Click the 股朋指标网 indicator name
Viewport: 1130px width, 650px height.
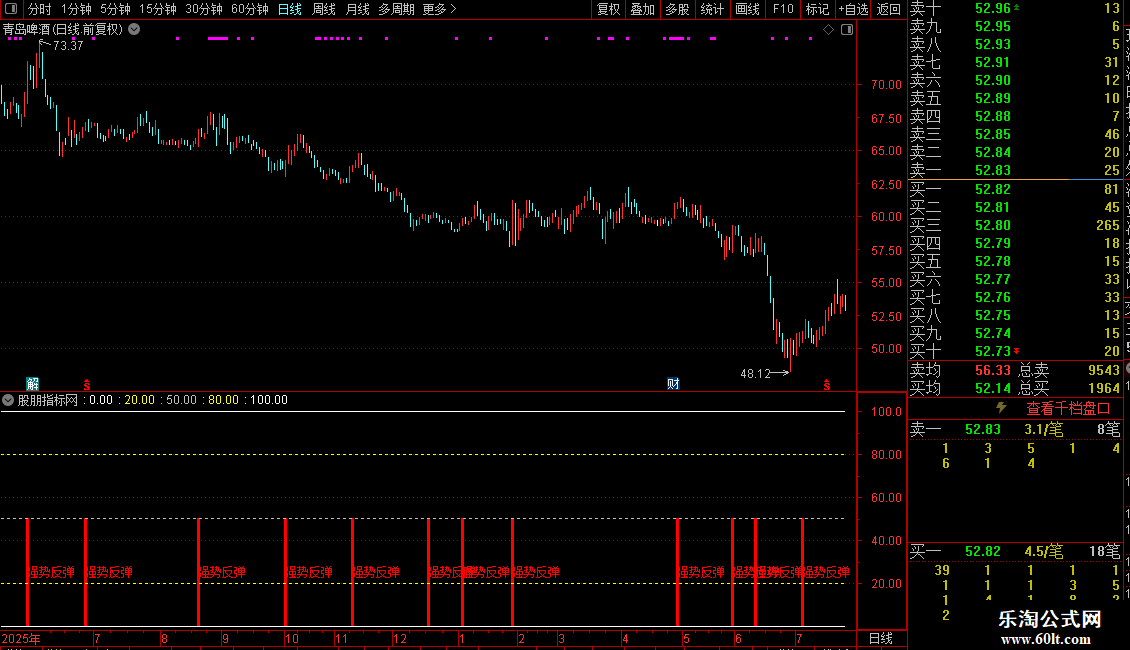tap(48, 400)
